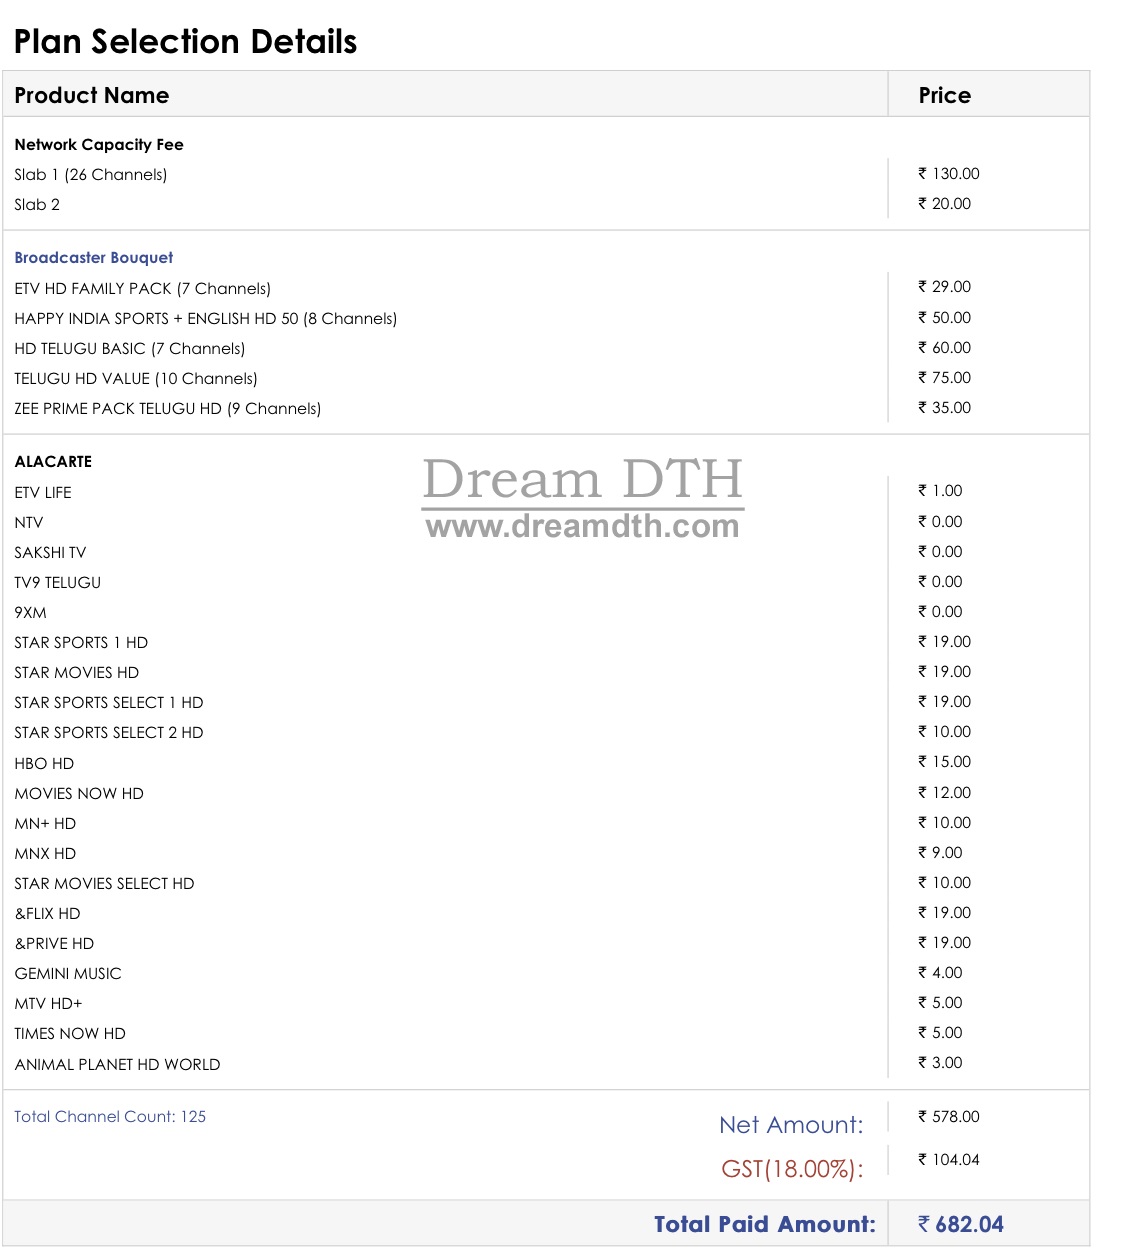Select the 'GEMINI MUSIC' channel row

point(68,973)
